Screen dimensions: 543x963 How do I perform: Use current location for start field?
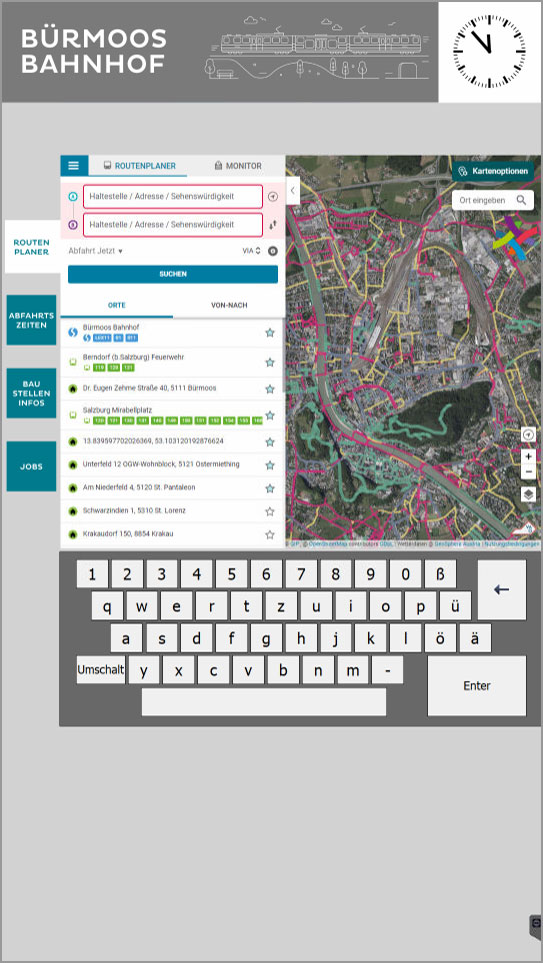(x=273, y=197)
